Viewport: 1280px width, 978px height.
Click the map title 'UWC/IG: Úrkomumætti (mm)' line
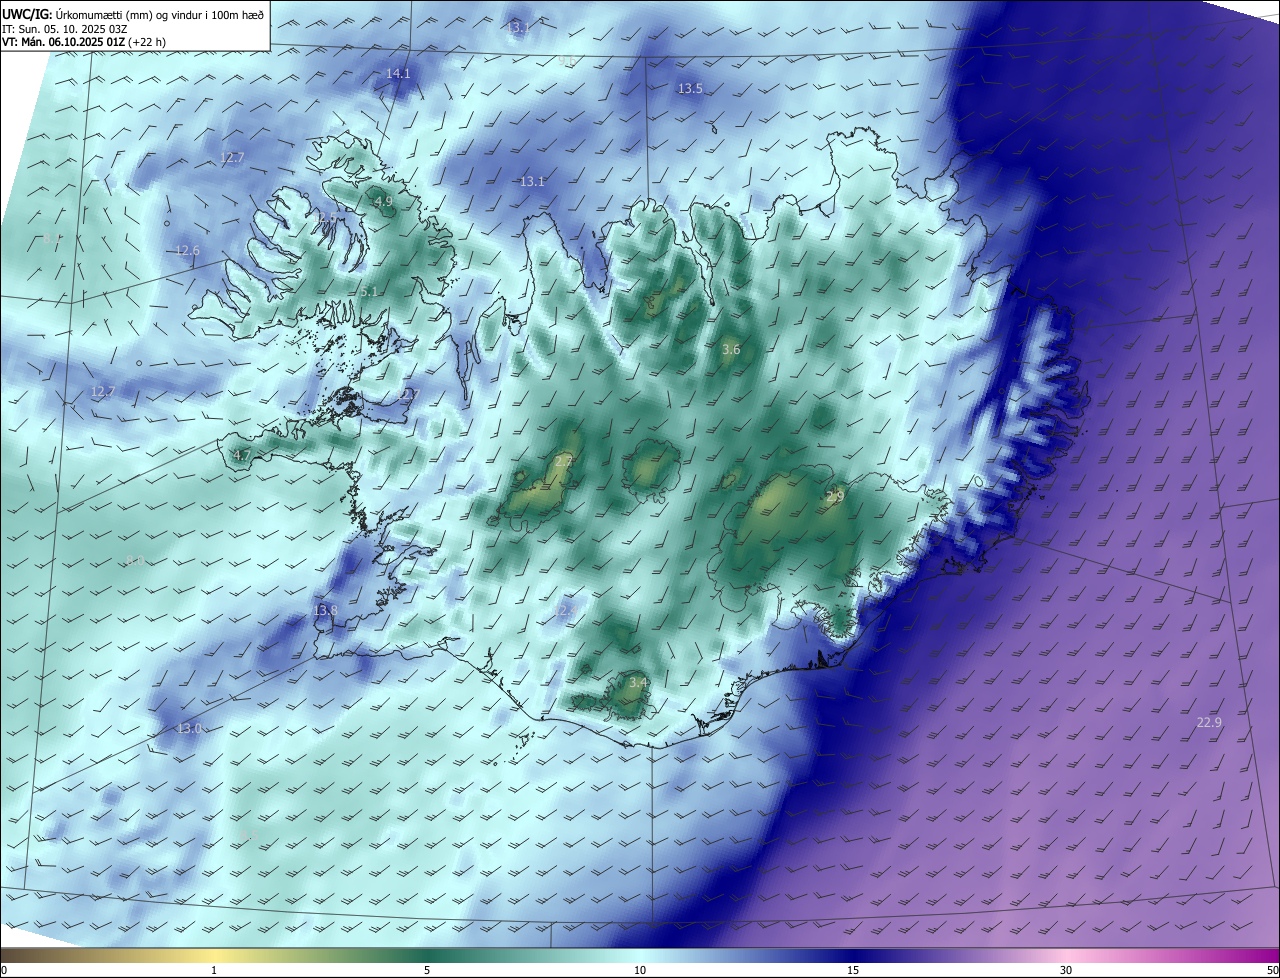click(133, 14)
